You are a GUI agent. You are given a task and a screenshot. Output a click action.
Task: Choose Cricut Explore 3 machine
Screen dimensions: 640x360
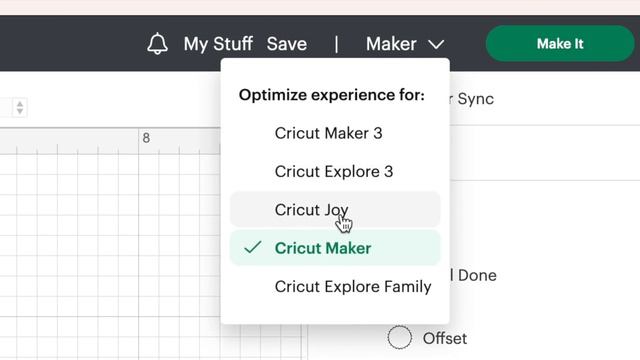pyautogui.click(x=335, y=171)
